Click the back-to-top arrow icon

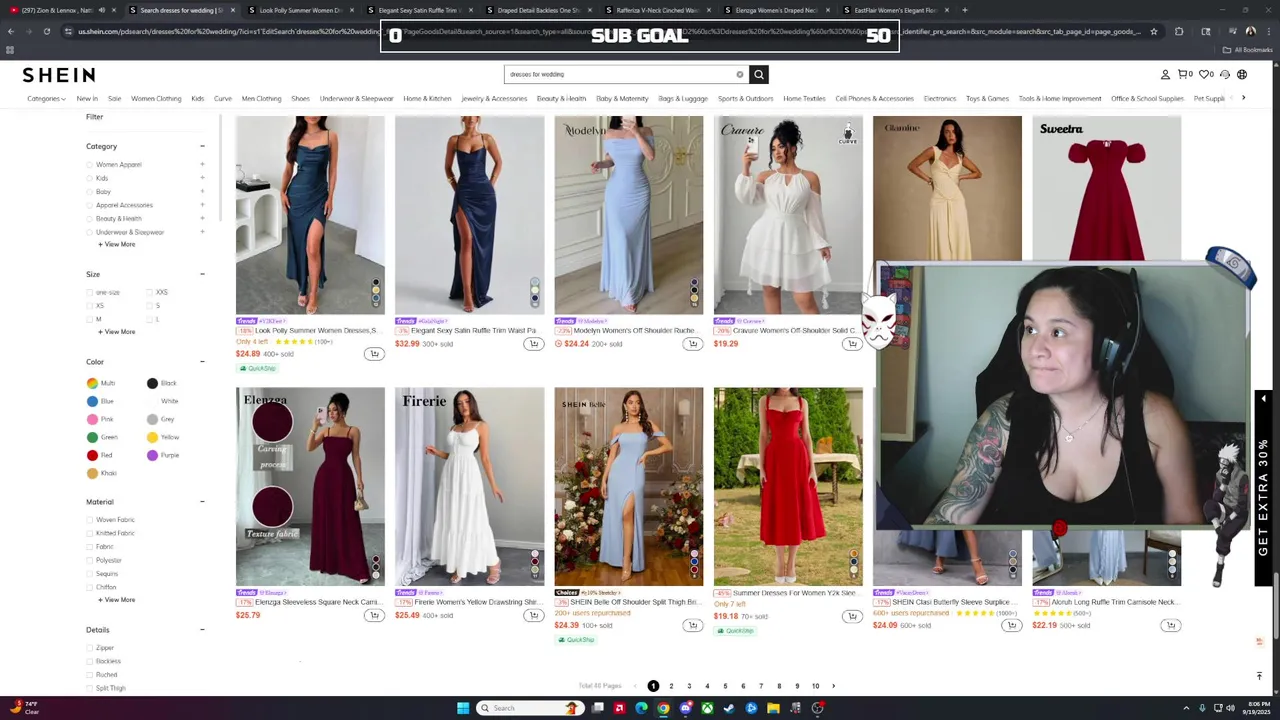(1259, 676)
